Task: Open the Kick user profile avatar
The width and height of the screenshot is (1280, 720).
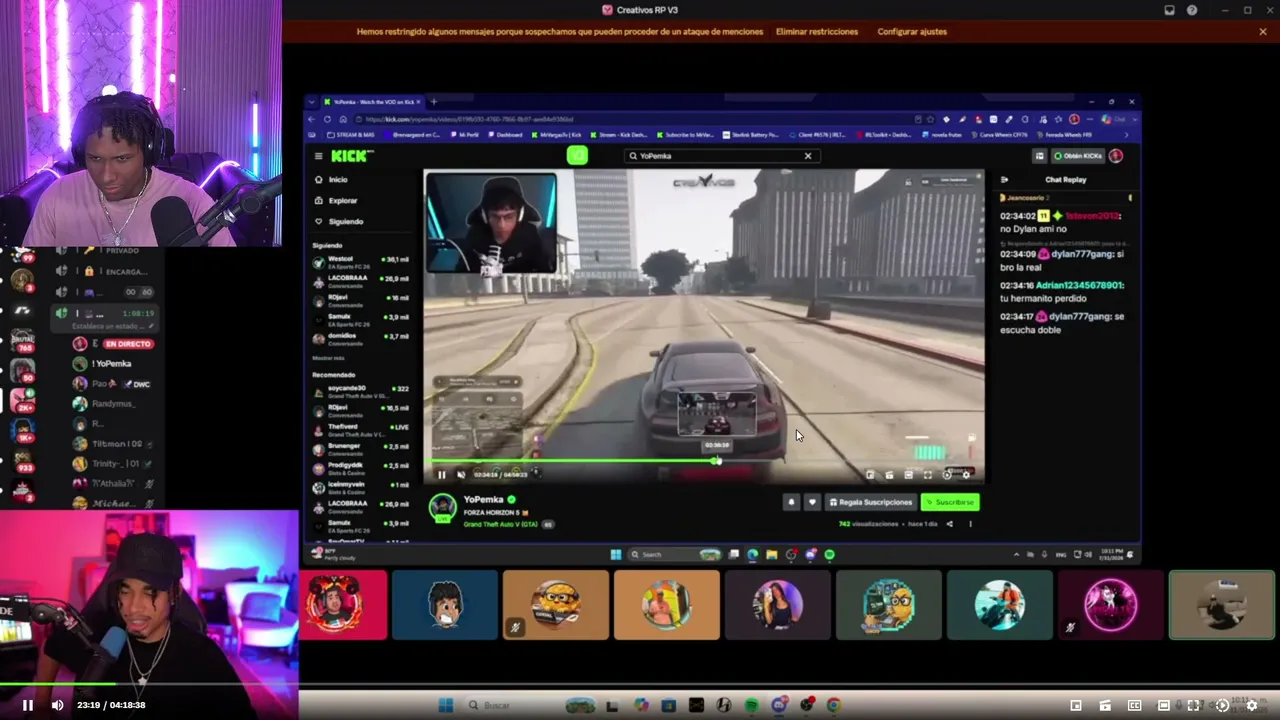Action: point(1116,156)
